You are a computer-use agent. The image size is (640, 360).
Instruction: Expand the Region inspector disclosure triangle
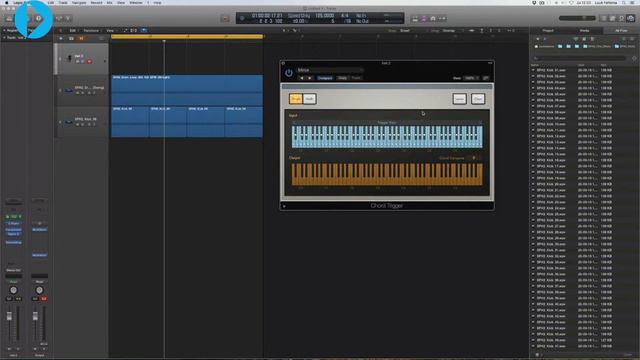(x=4, y=31)
